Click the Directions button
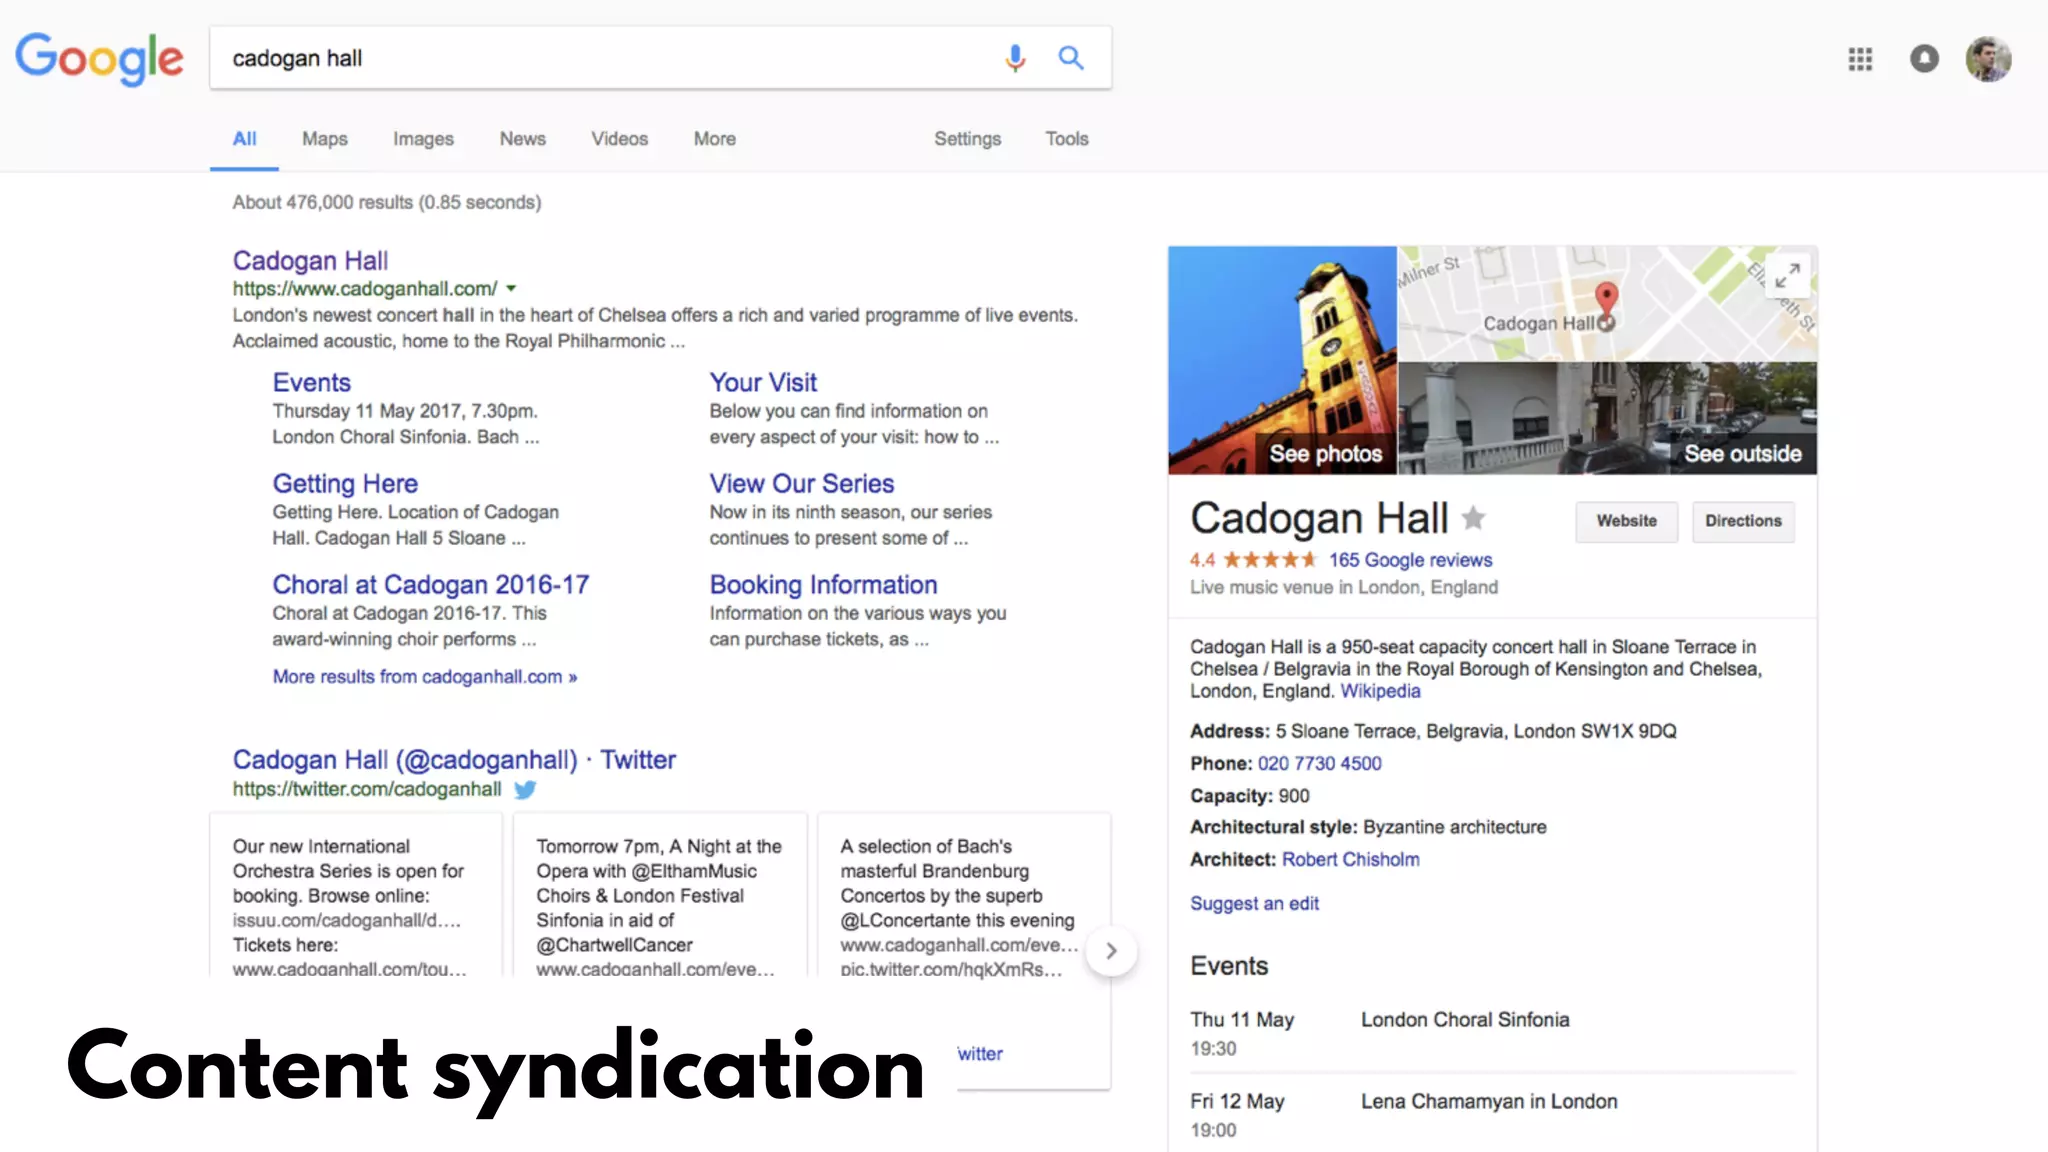The height and width of the screenshot is (1152, 2048). 1743,521
